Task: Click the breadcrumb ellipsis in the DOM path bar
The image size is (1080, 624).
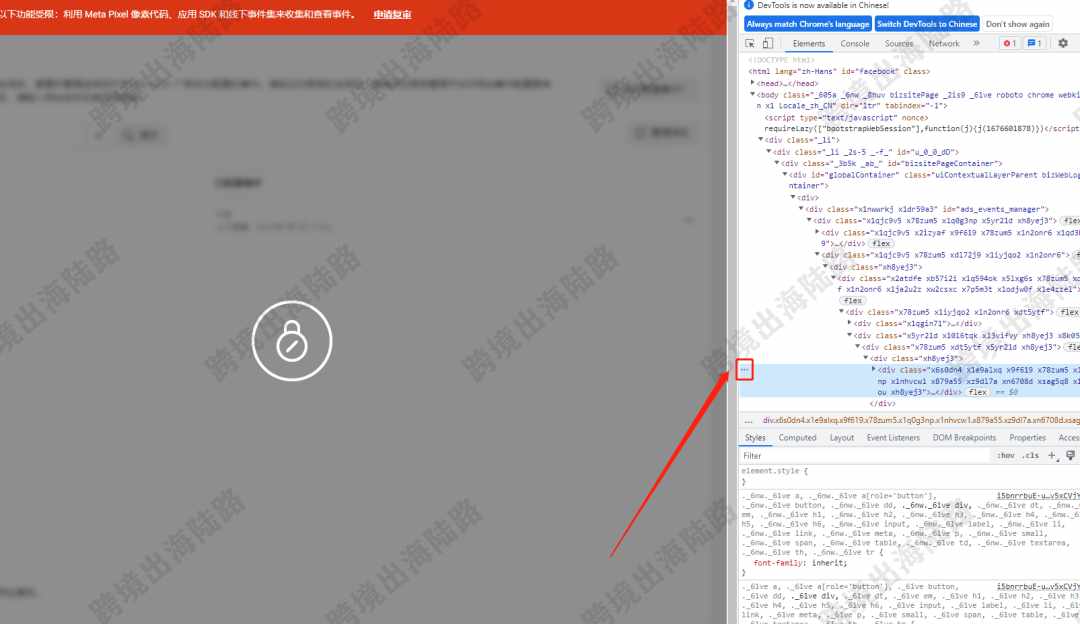Action: 749,420
